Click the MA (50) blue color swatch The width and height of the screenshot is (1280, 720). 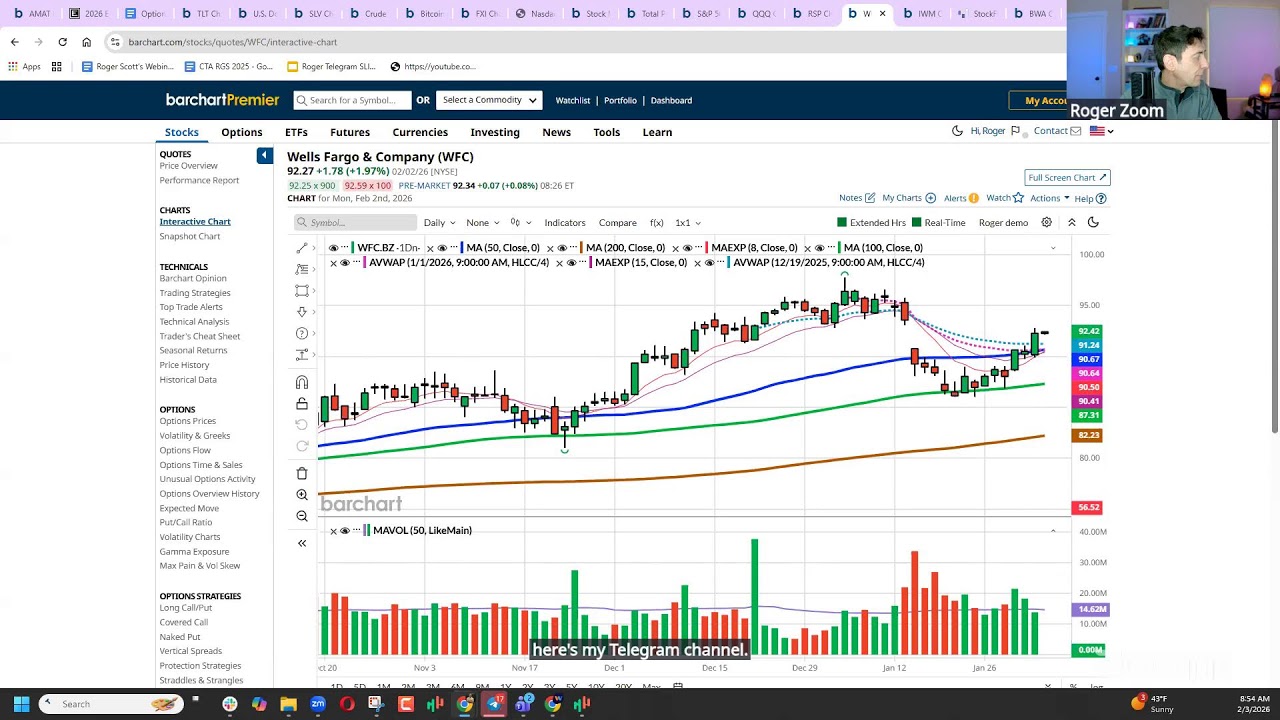pyautogui.click(x=461, y=248)
